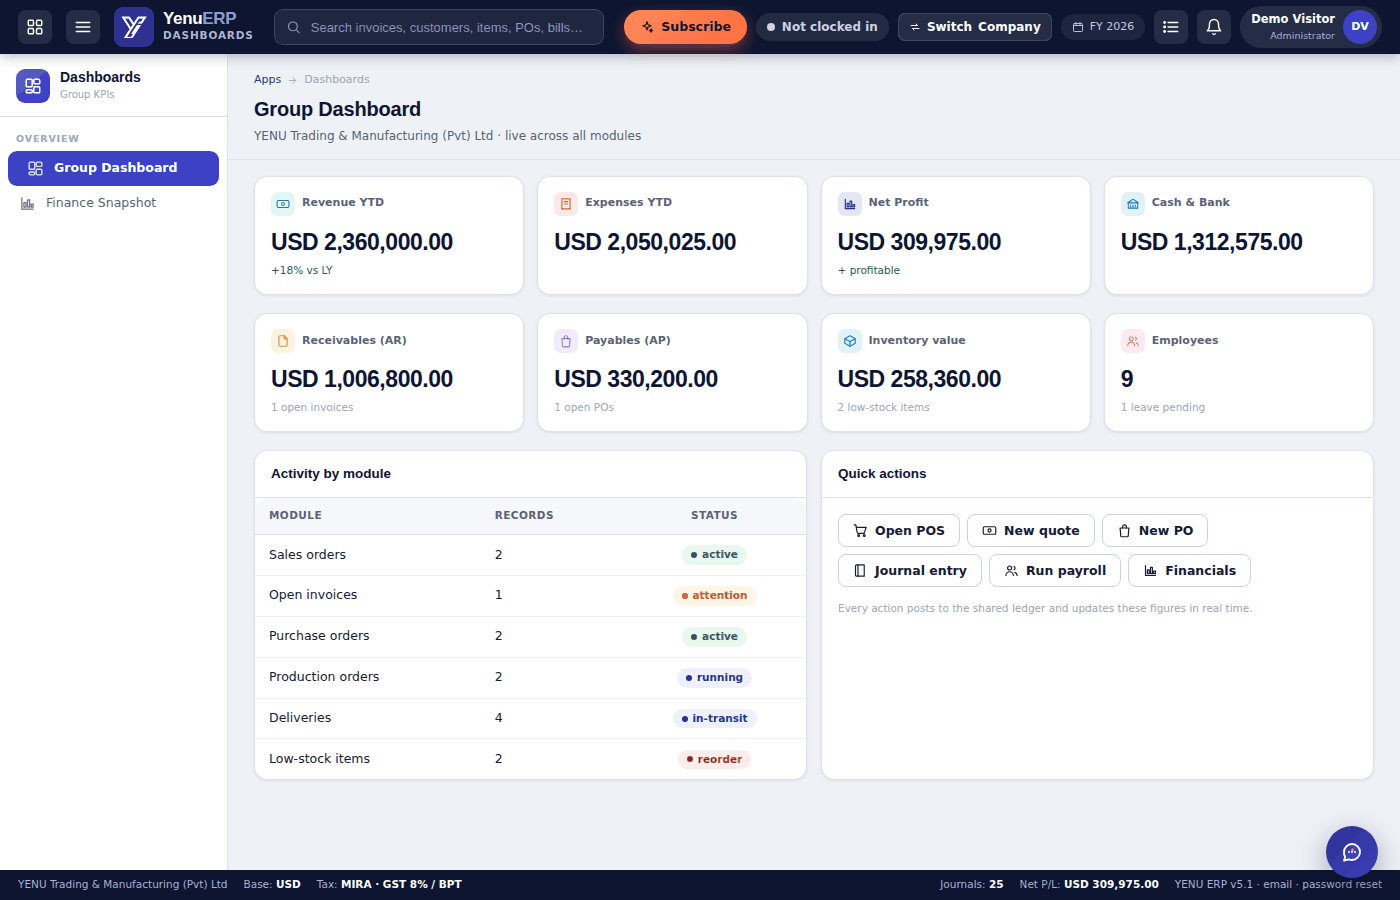Click the Tax: MIRA GST status entry
This screenshot has width=1400, height=900.
[389, 885]
